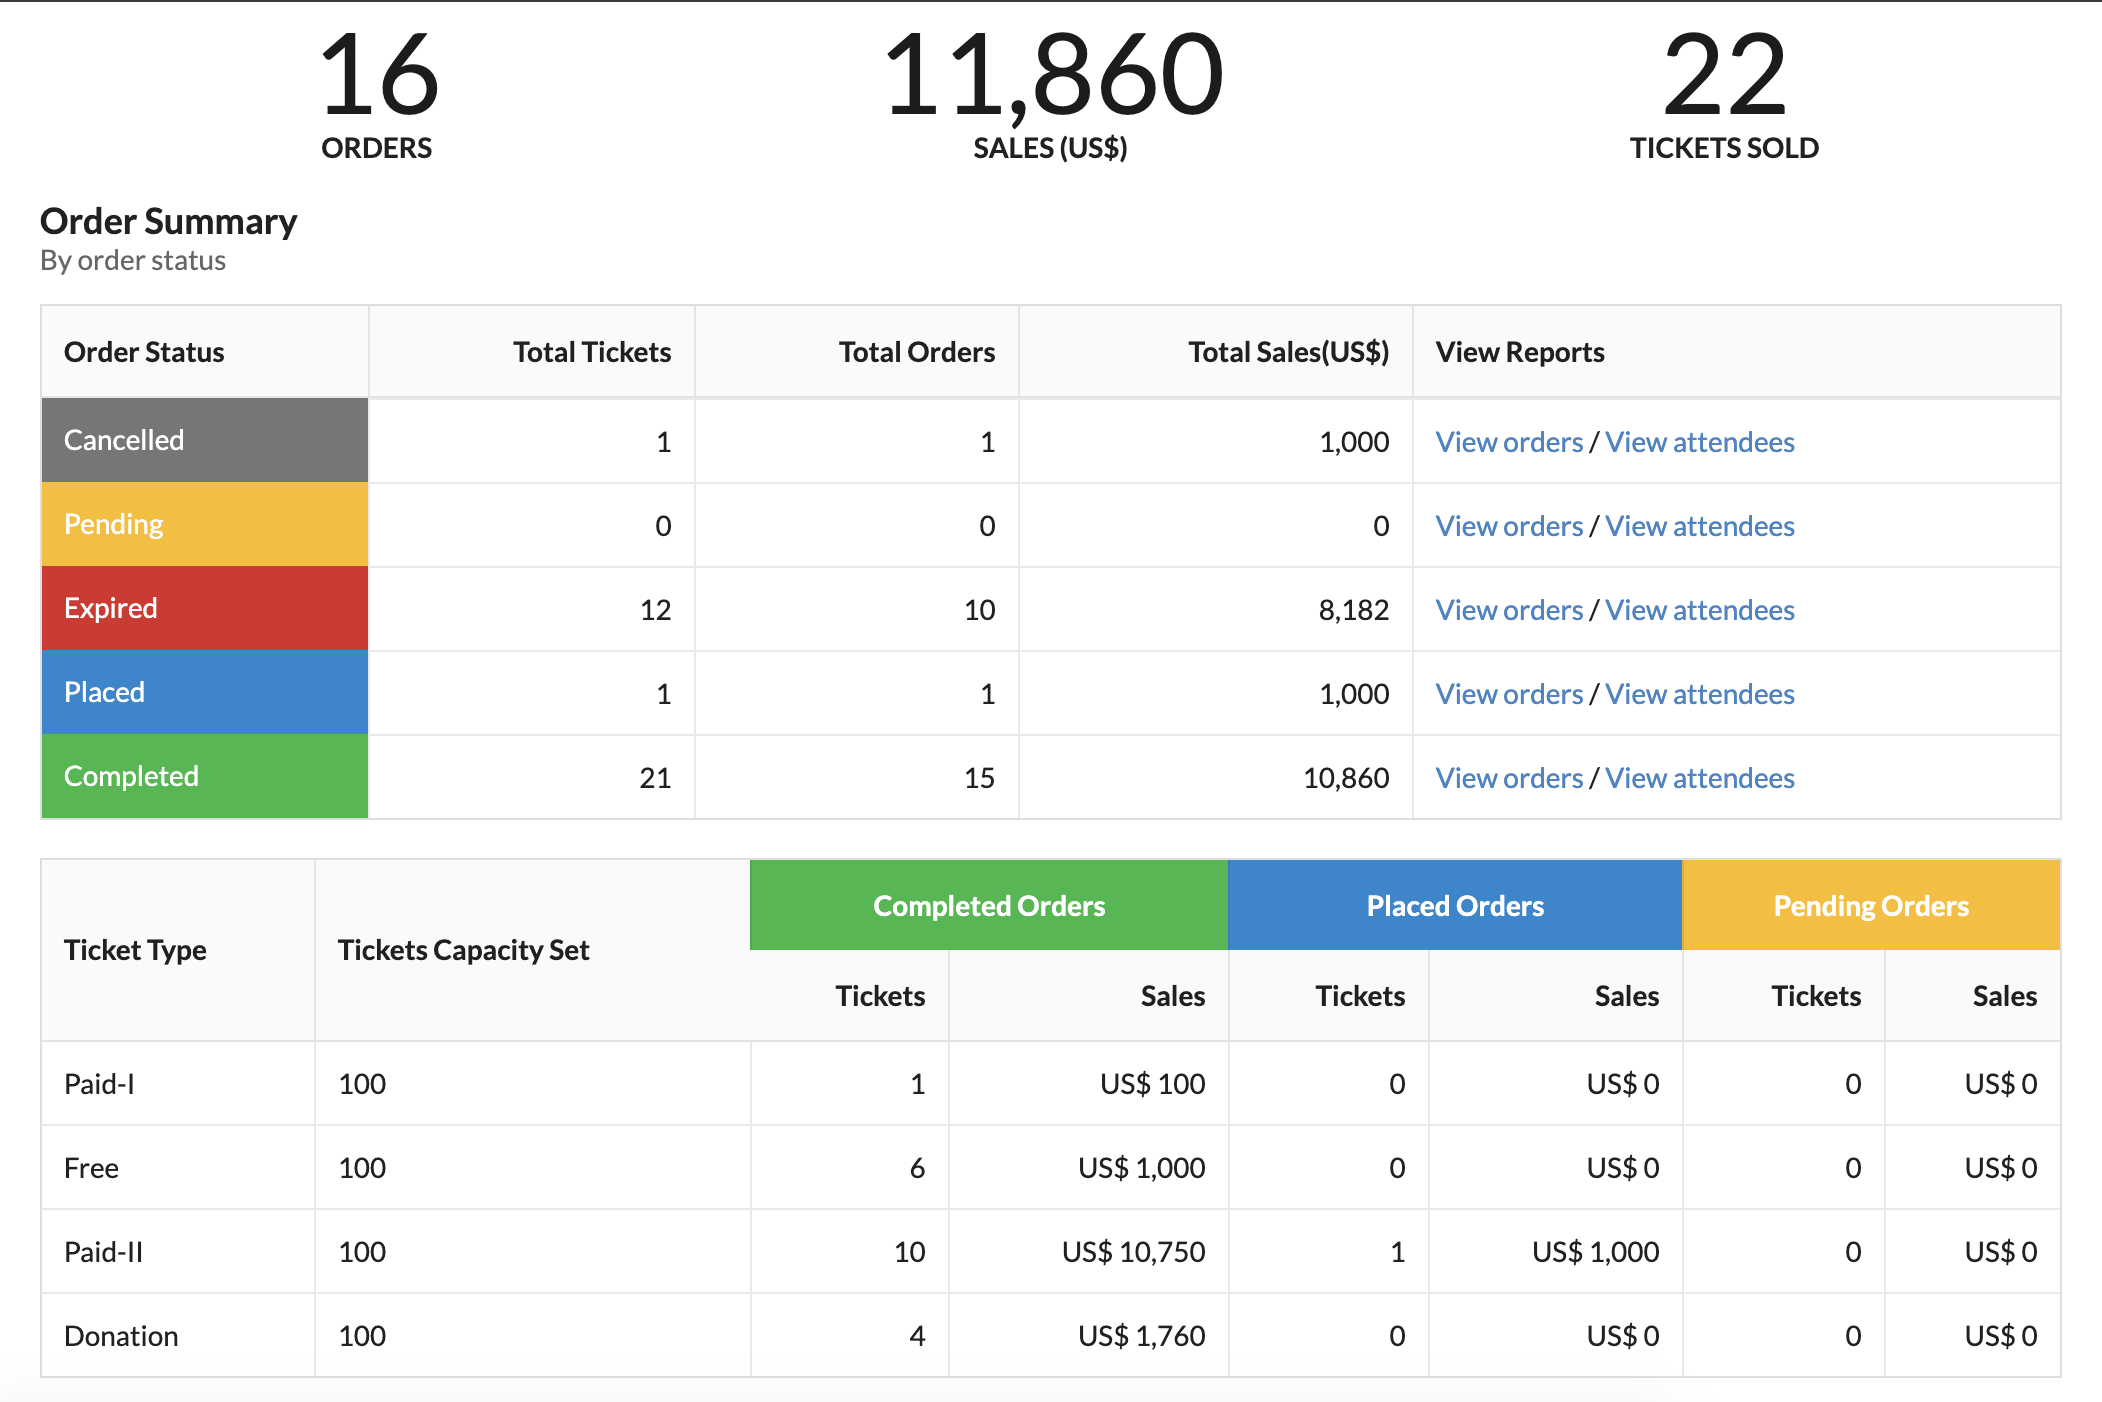Open View attendees for Pending status

click(1699, 526)
